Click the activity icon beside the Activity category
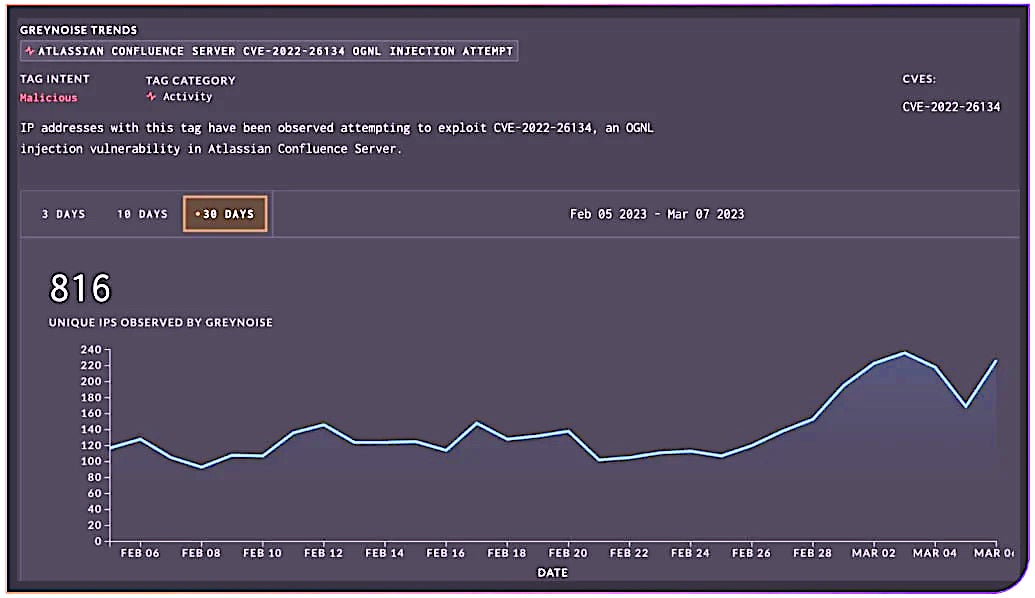Image resolution: width=1035 pixels, height=598 pixels. (x=151, y=97)
